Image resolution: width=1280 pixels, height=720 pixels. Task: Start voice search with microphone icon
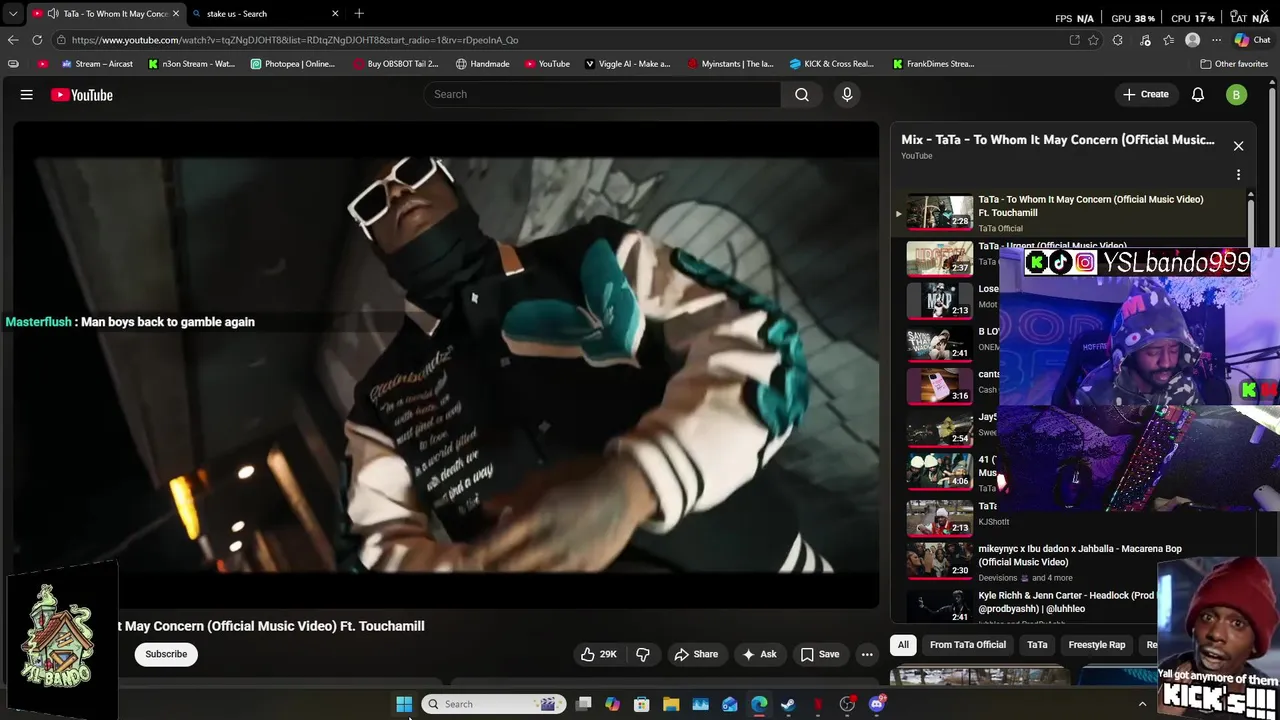(x=847, y=94)
